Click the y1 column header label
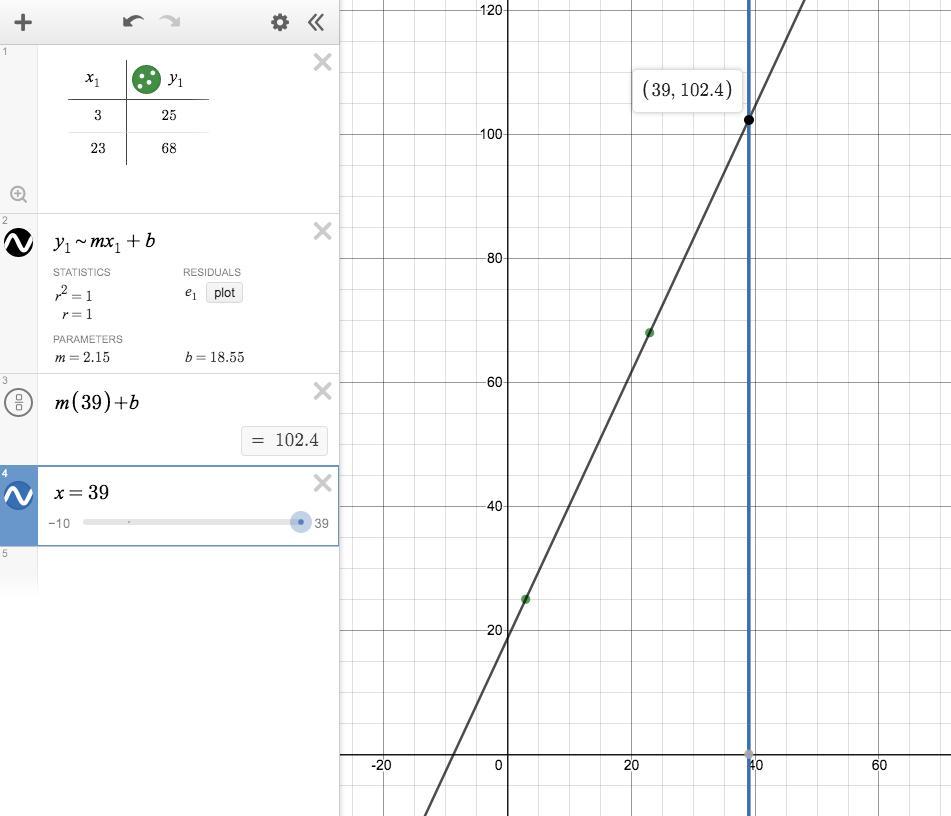Viewport: 951px width, 816px height. pos(176,79)
